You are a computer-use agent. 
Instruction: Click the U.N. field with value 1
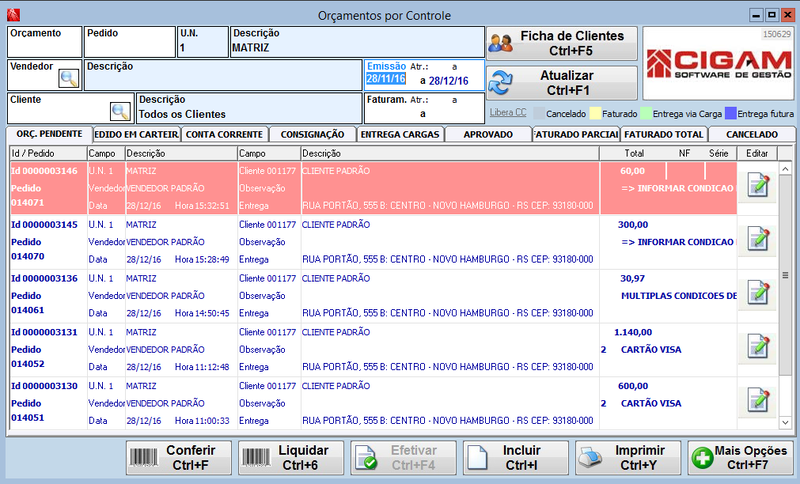[203, 42]
